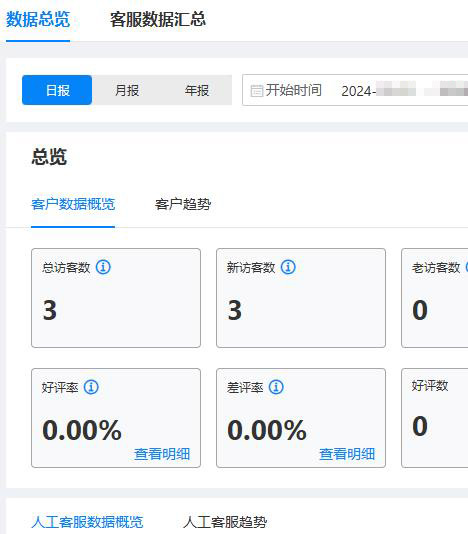Image resolution: width=468 pixels, height=534 pixels.
Task: Open 查看明细 link in 差评率 card
Action: click(347, 454)
